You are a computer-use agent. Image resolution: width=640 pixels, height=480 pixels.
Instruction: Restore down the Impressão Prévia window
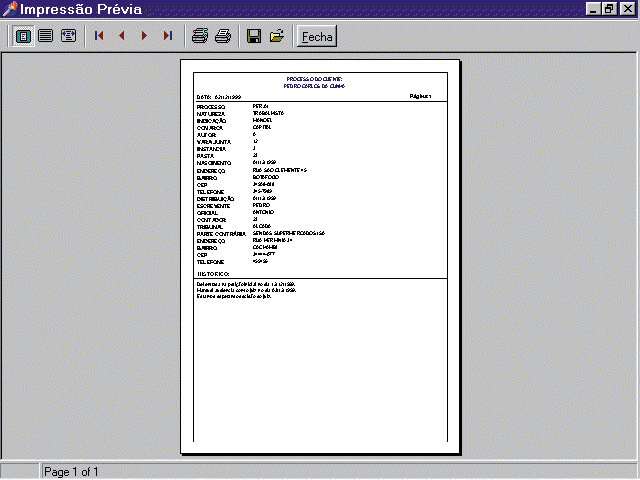click(610, 9)
